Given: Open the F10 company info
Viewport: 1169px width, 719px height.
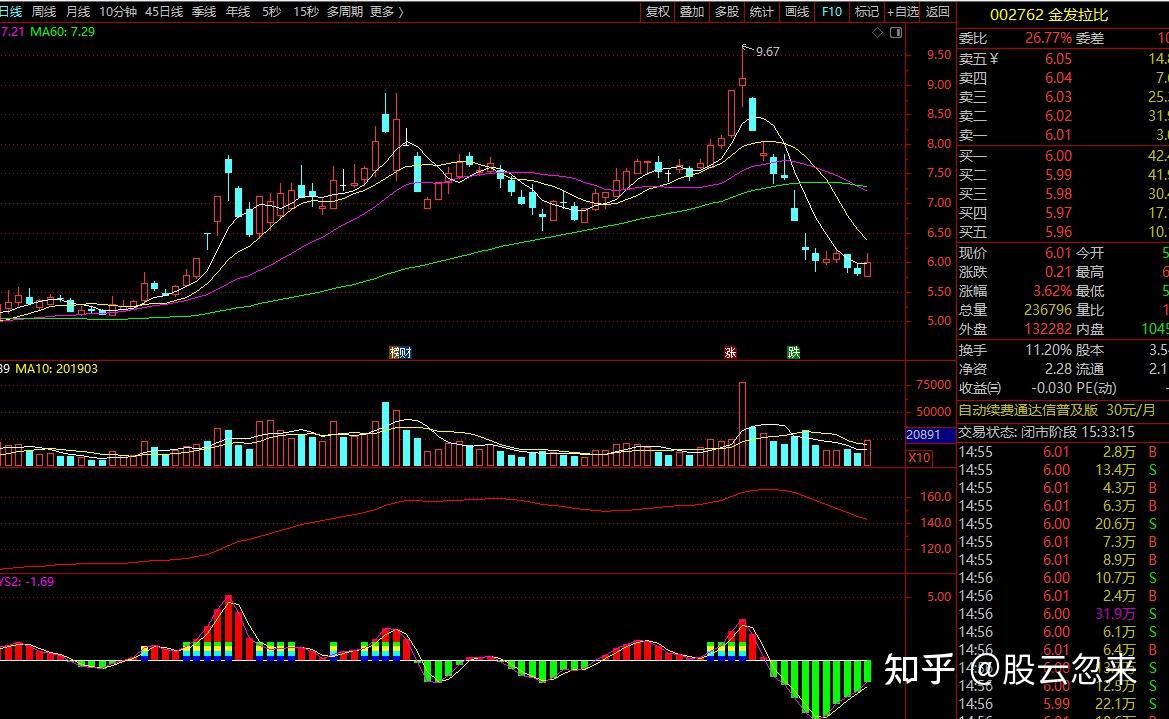Looking at the screenshot, I should (831, 12).
